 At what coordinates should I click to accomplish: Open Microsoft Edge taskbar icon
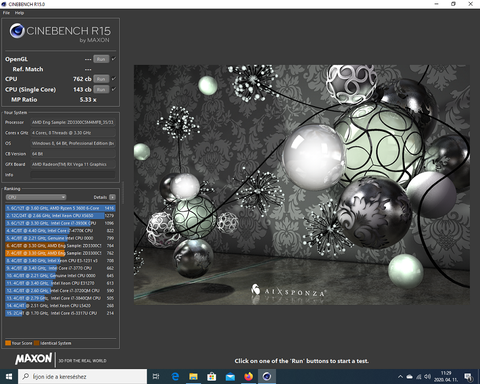point(175,377)
